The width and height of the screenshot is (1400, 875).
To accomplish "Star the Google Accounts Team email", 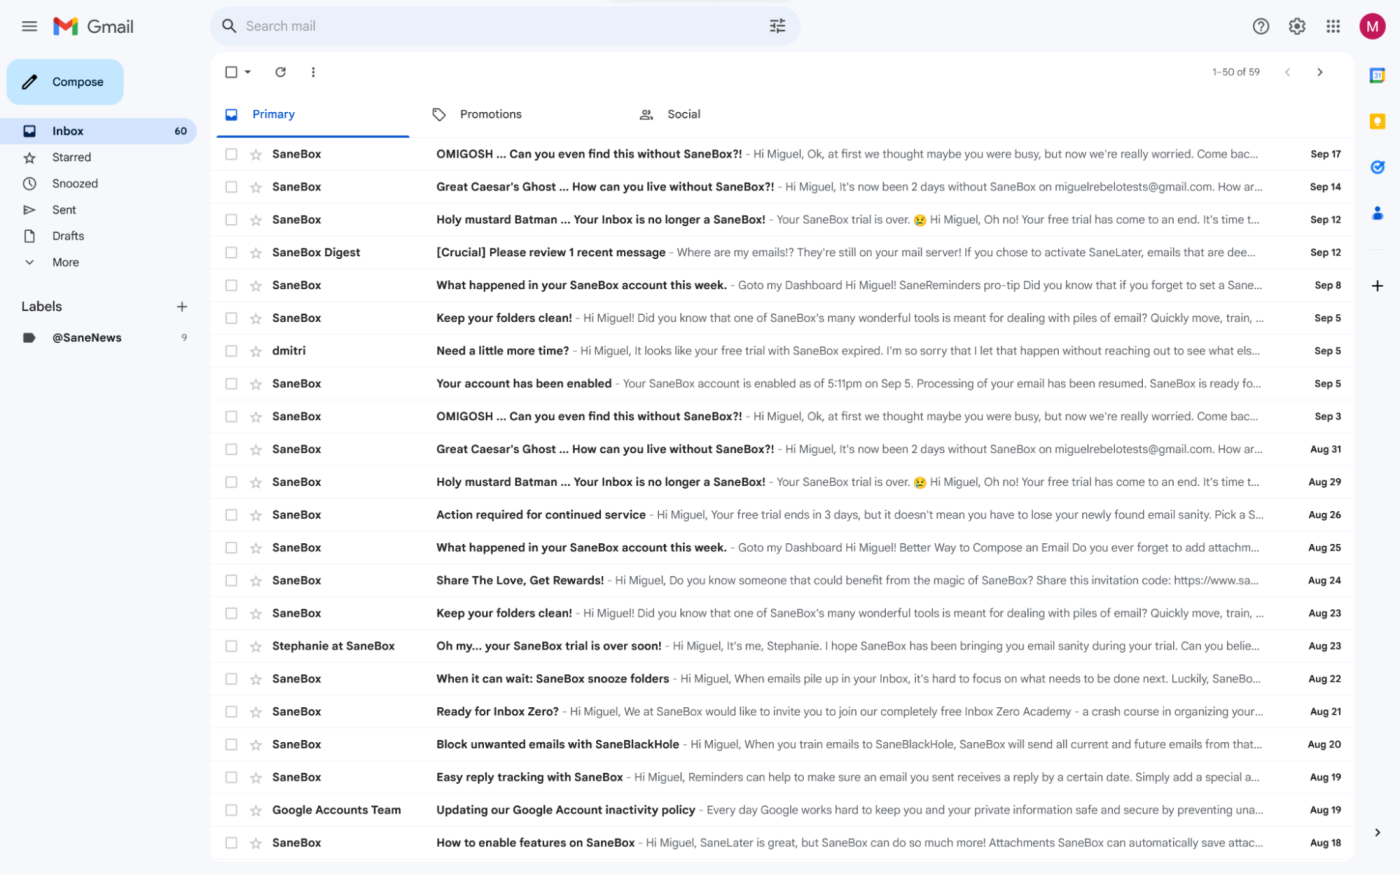I will [256, 810].
